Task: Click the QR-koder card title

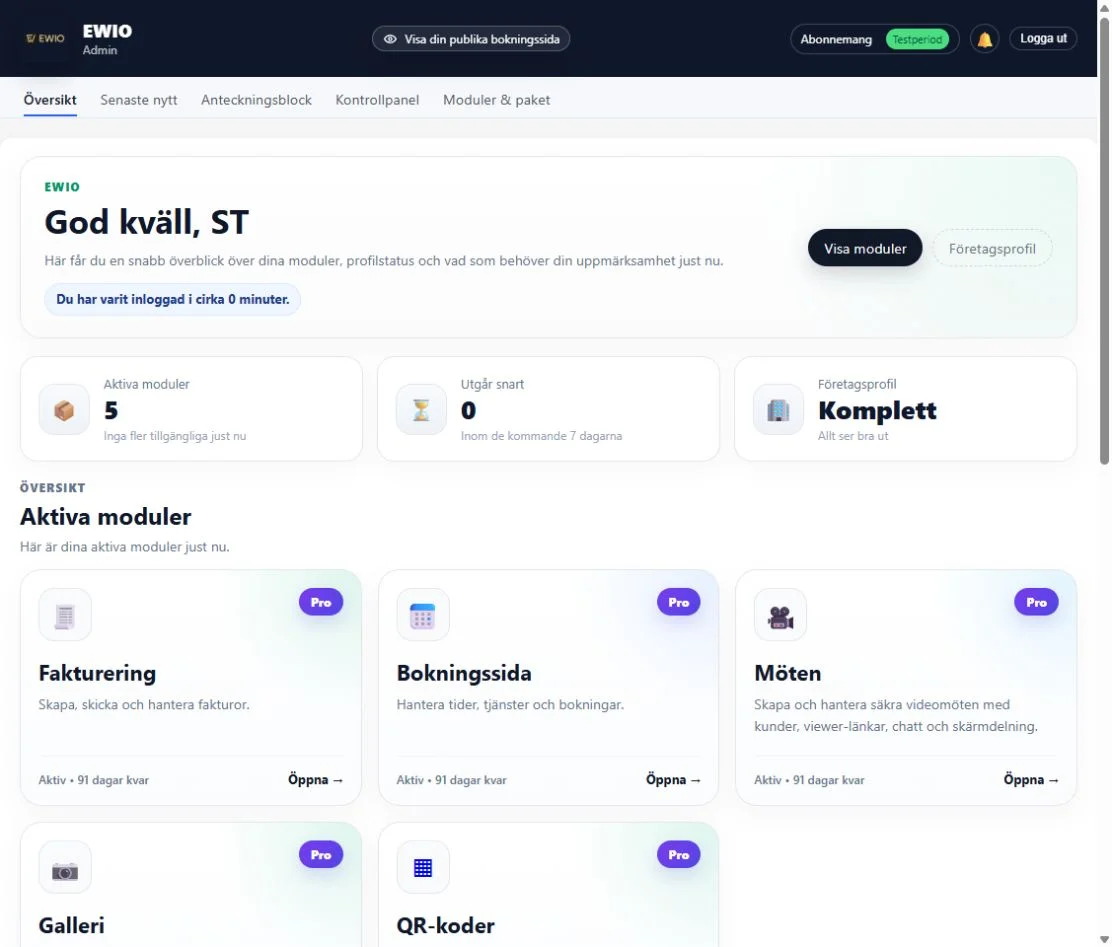Action: pyautogui.click(x=445, y=926)
